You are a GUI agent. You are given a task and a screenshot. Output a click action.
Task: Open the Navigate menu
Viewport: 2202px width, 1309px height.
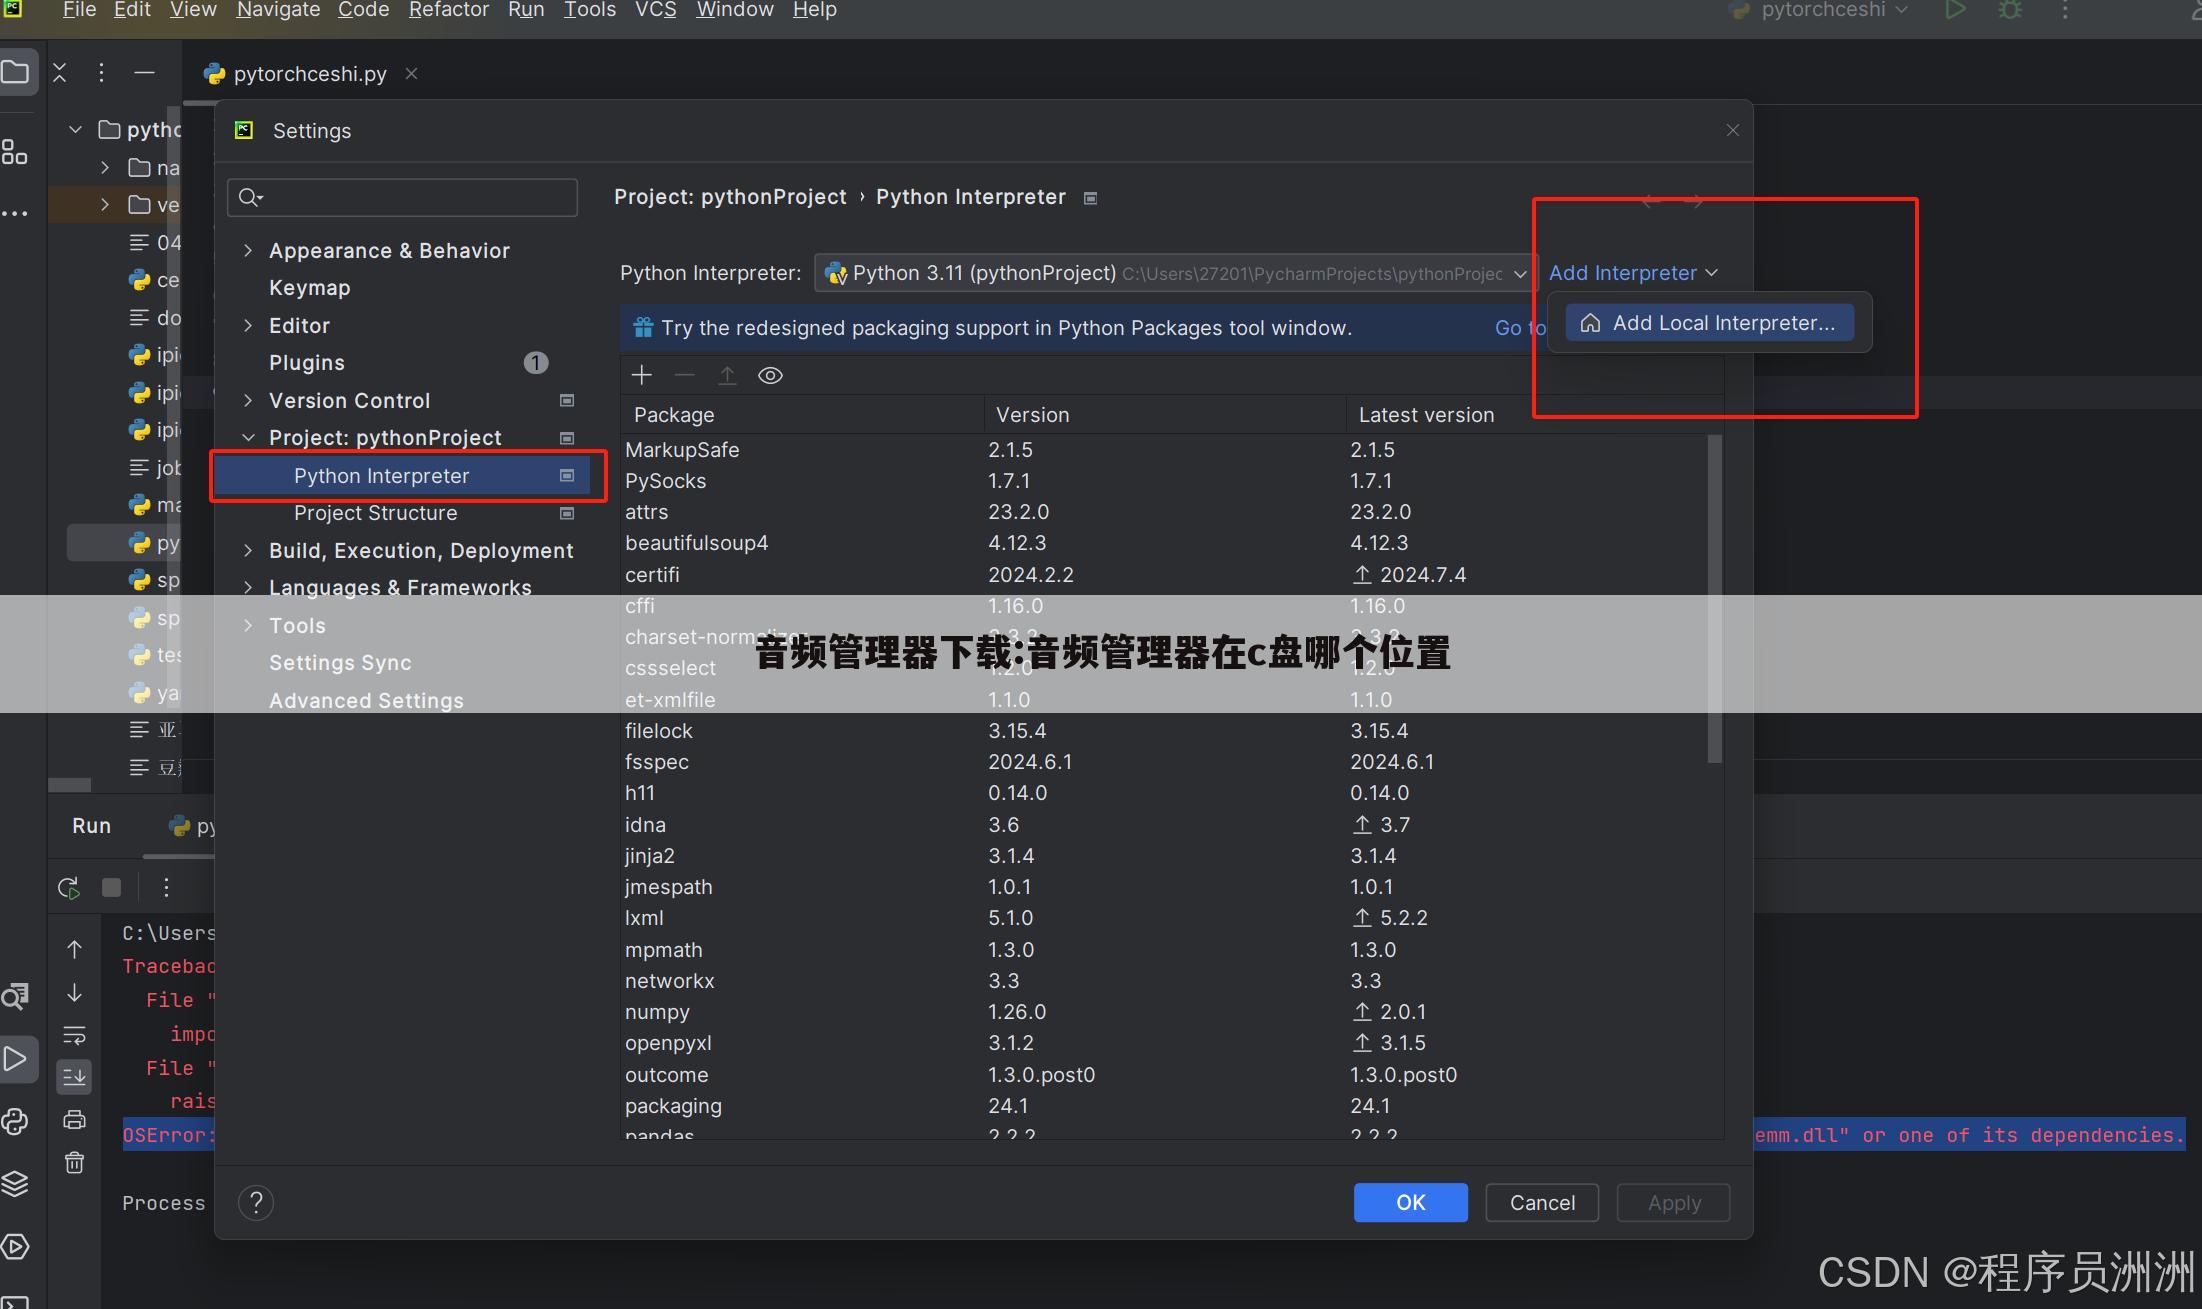(x=278, y=10)
